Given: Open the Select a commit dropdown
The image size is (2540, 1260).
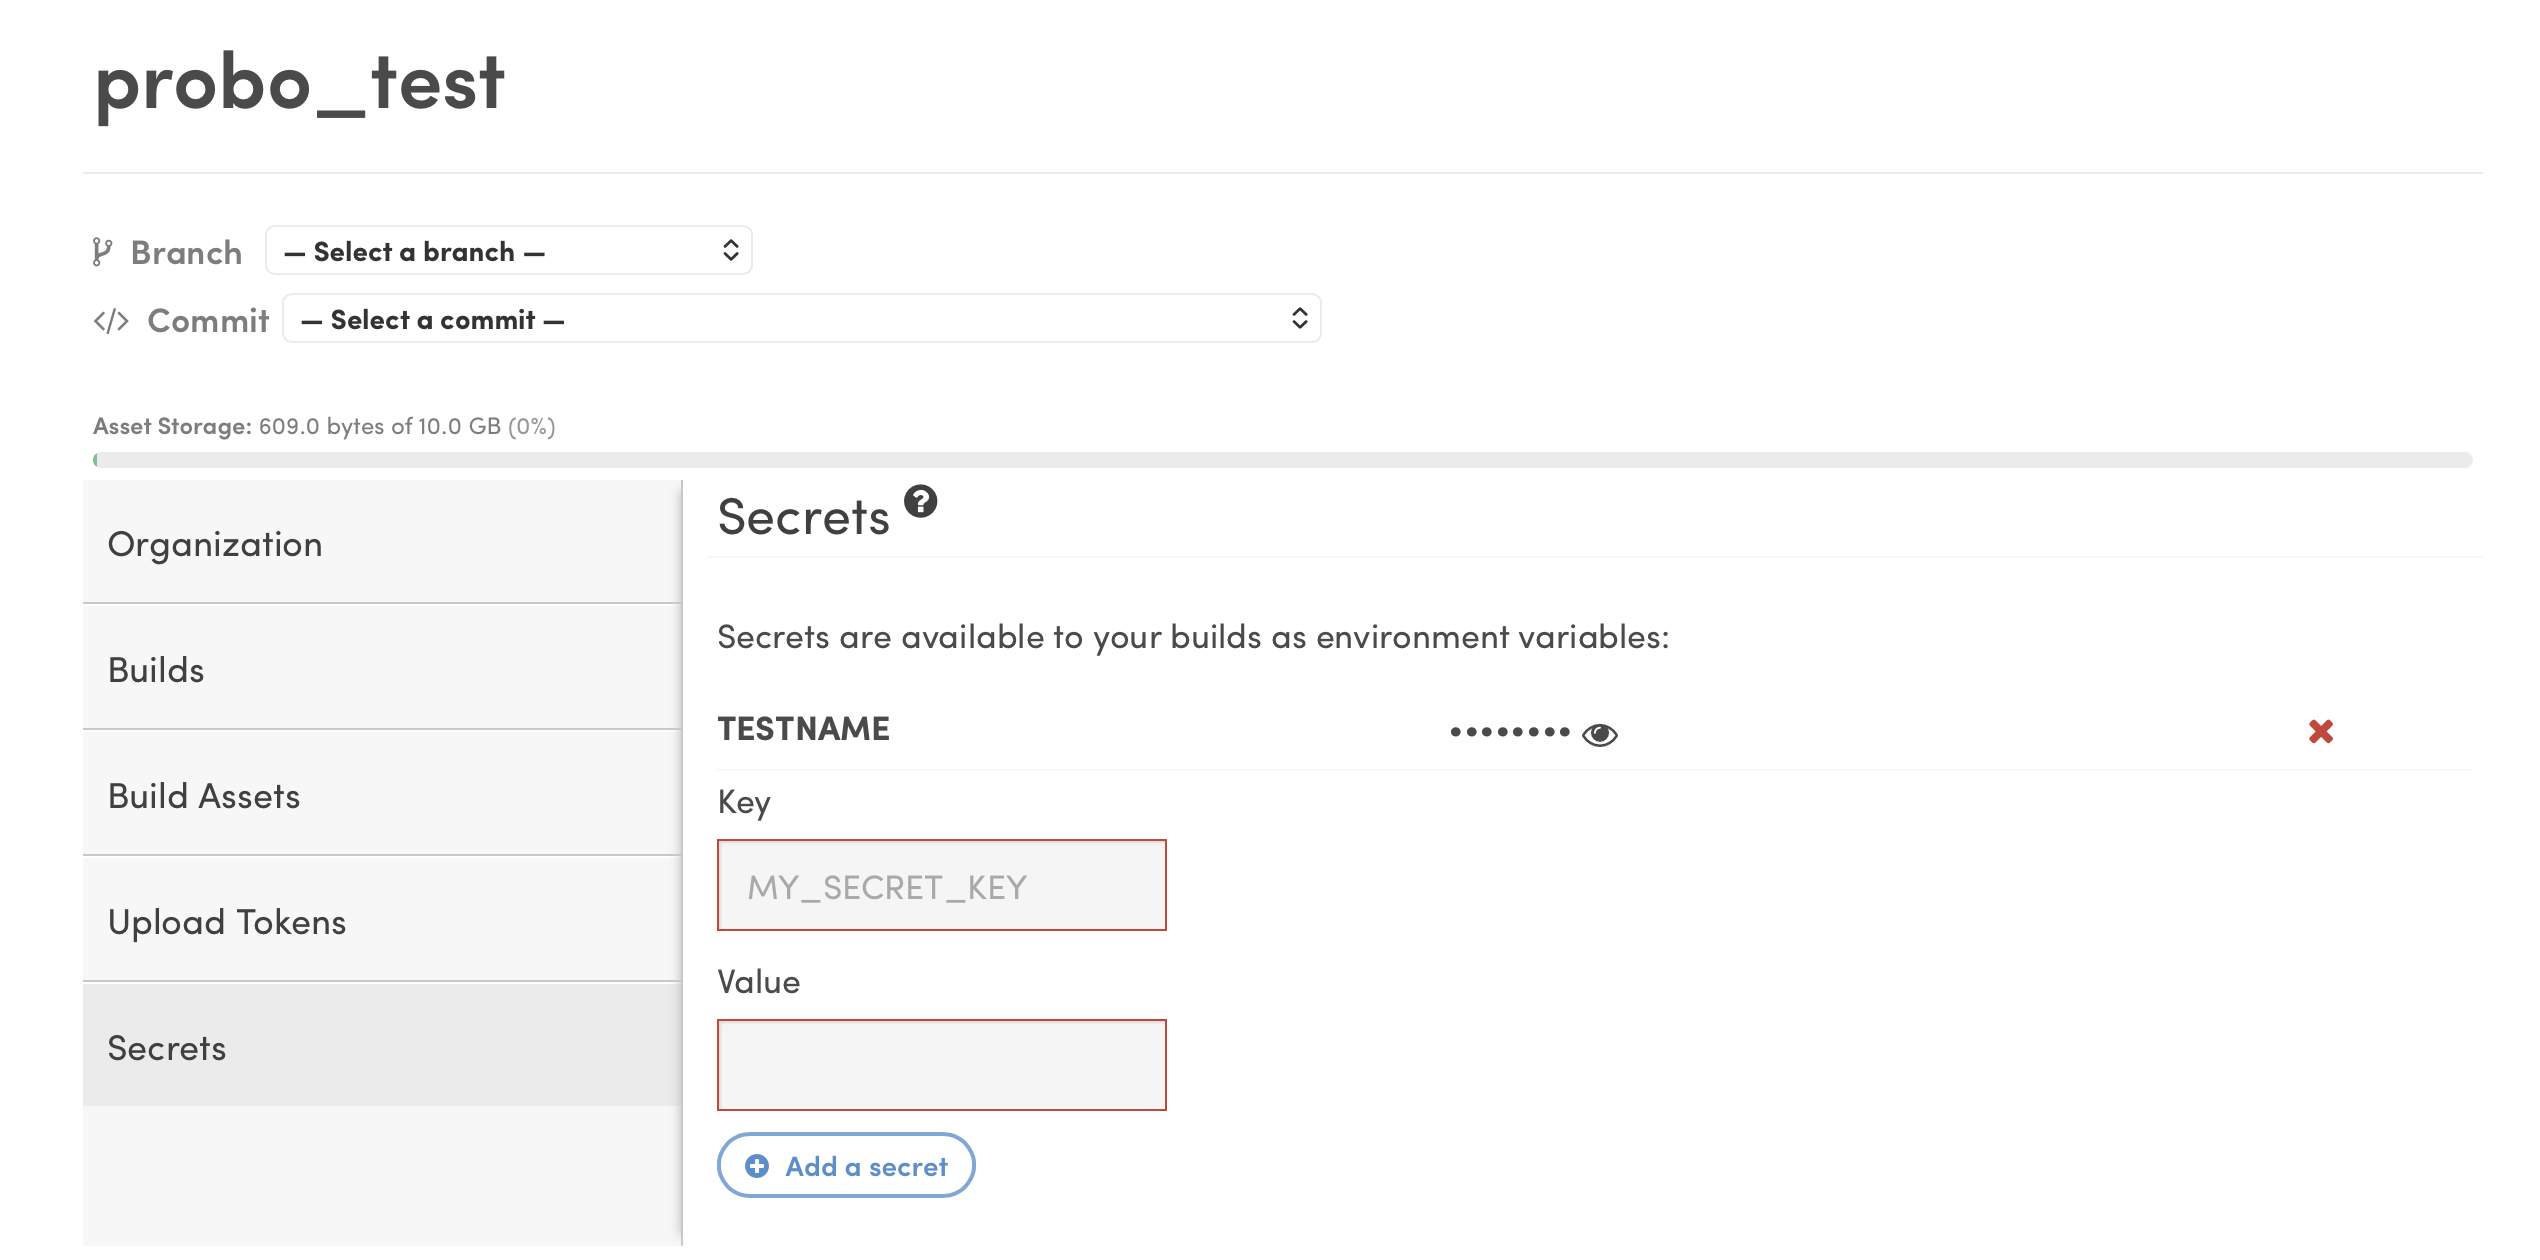Looking at the screenshot, I should (x=802, y=319).
